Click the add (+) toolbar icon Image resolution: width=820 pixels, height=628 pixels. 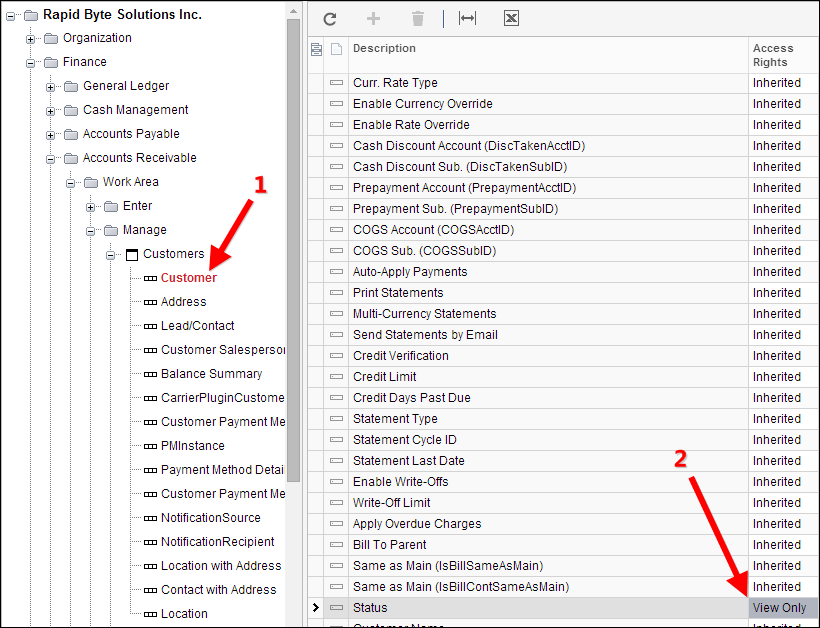pos(373,18)
